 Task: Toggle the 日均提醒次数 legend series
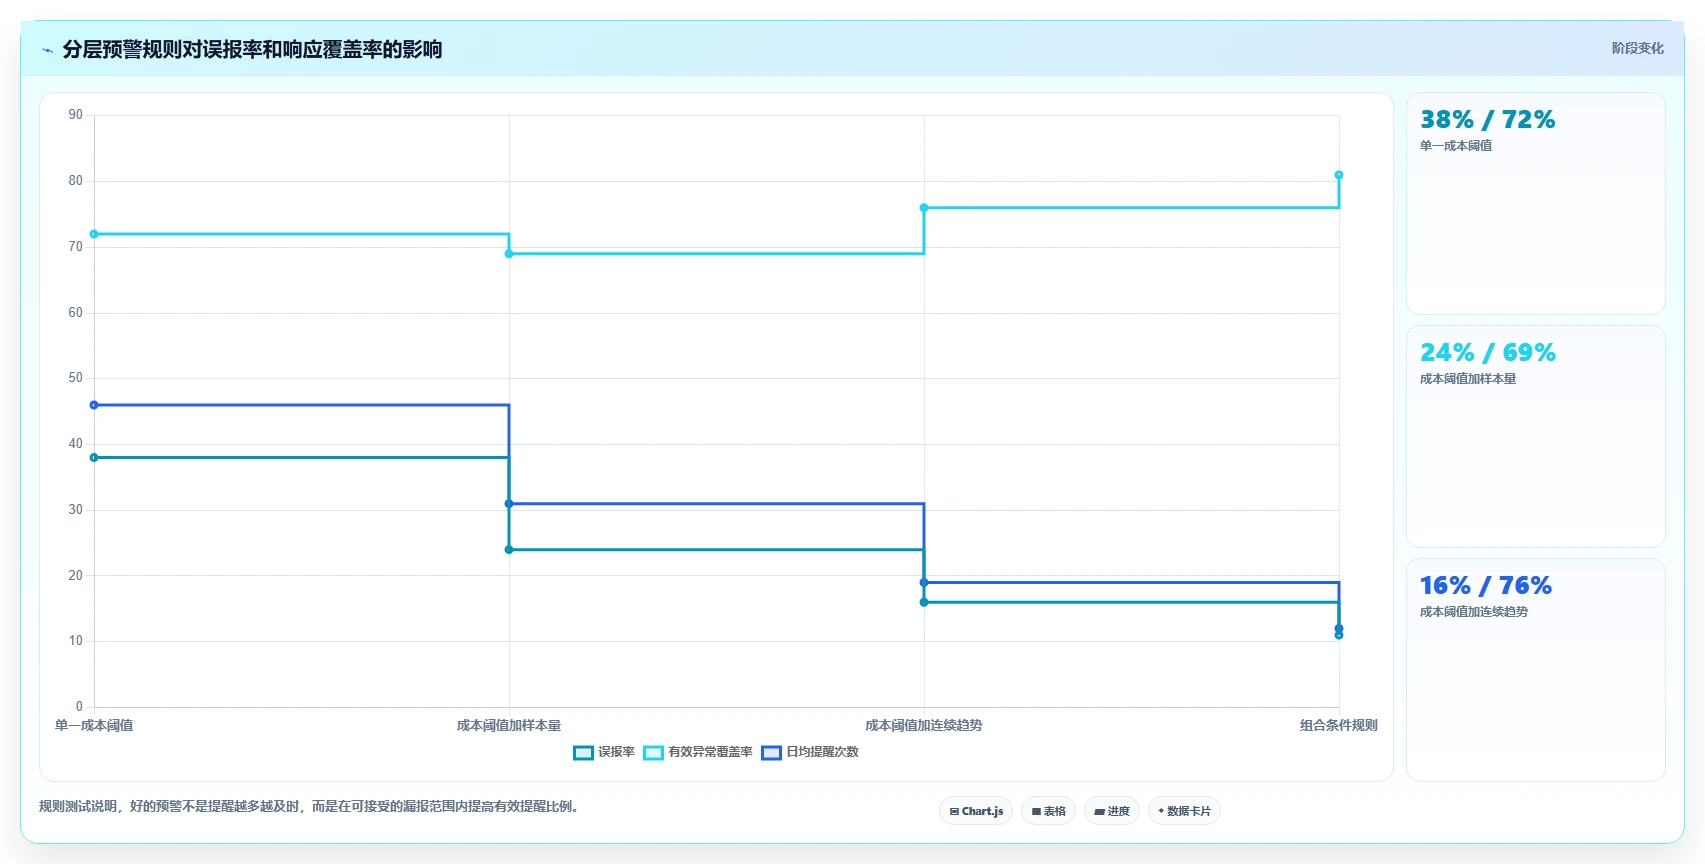pos(810,752)
